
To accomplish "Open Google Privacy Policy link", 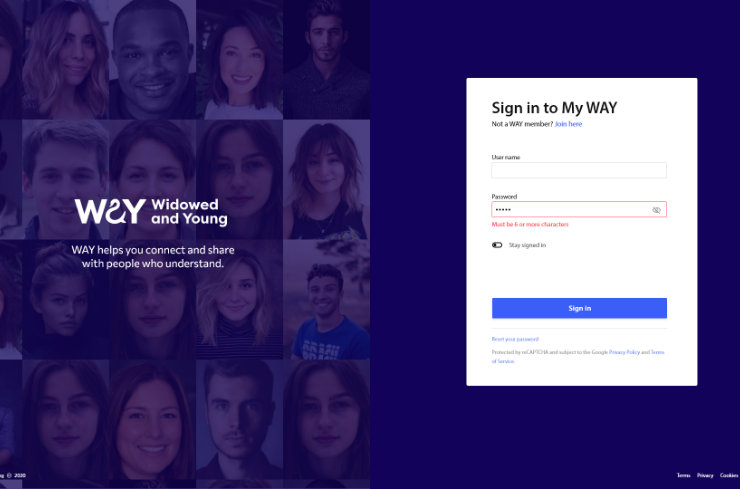I will coord(624,352).
